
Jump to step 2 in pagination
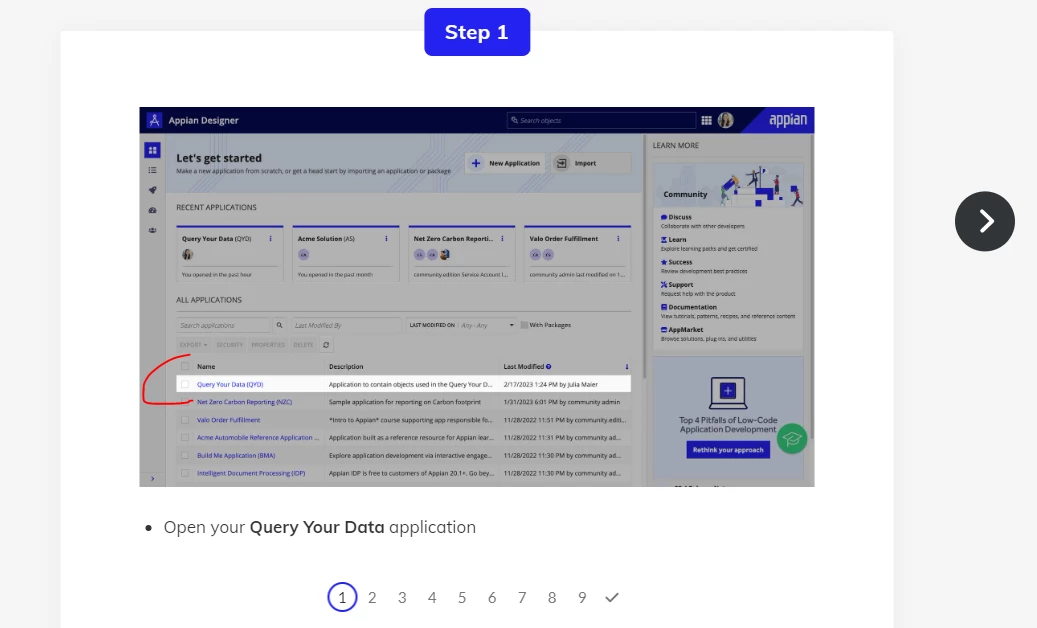pyautogui.click(x=372, y=598)
